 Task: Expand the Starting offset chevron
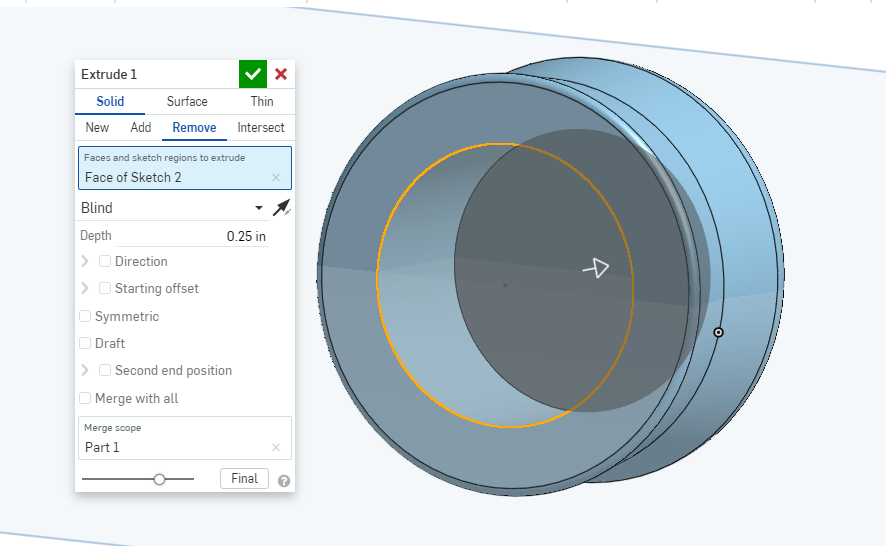pos(85,288)
